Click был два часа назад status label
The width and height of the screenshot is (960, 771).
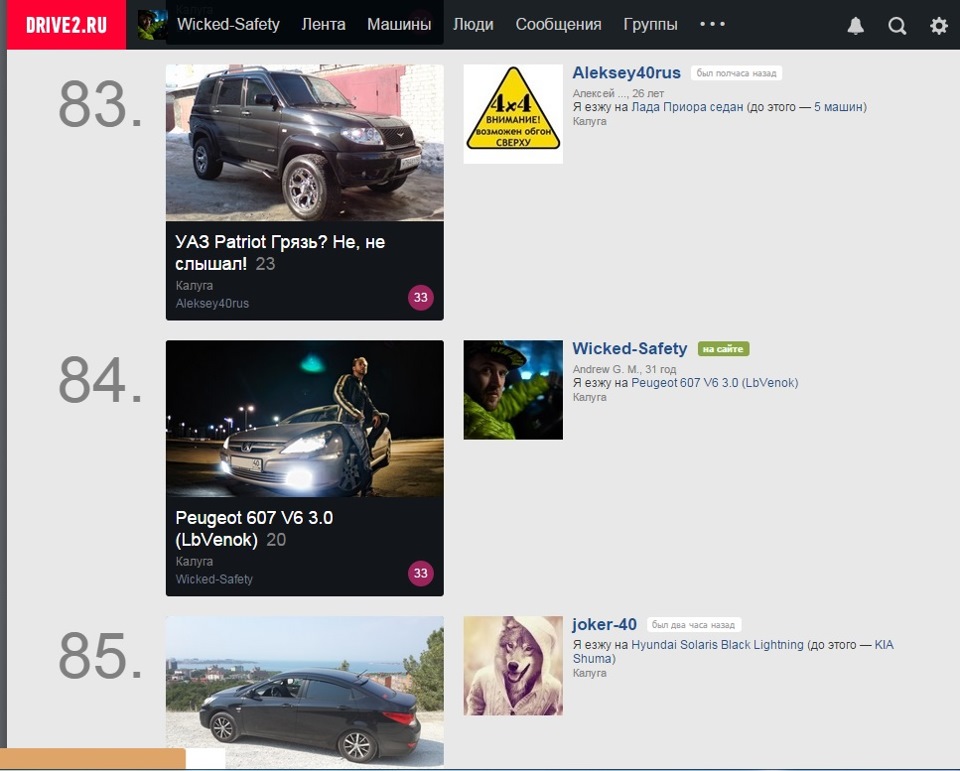click(x=693, y=625)
